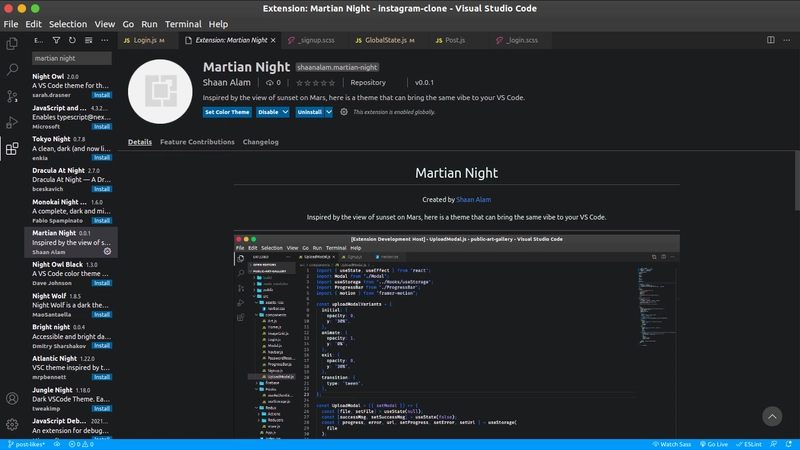Select the Changelog tab
Viewport: 800px width, 450px height.
pyautogui.click(x=260, y=142)
